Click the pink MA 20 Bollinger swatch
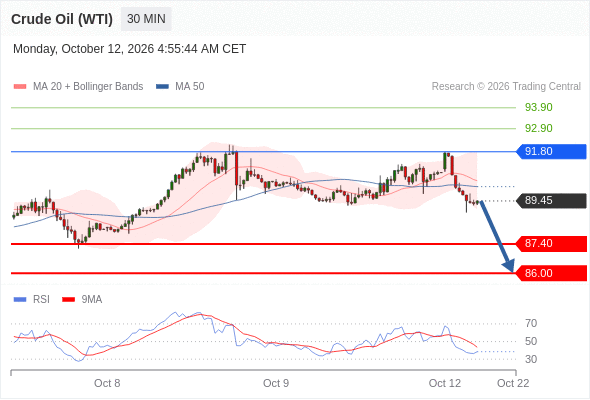Screen dimensions: 590x400 coord(20,87)
